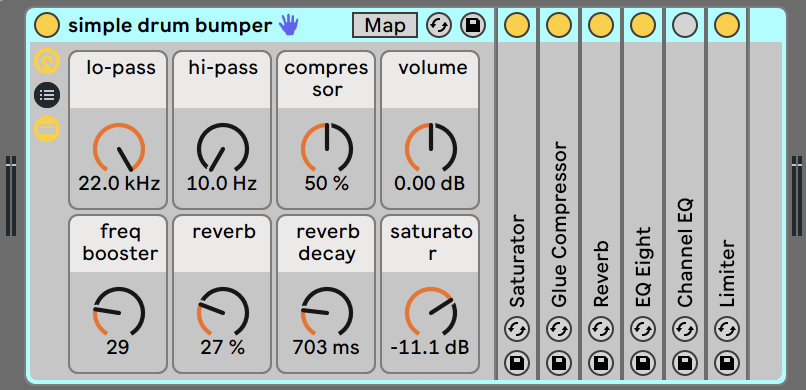Click the Limiter device title

coord(727,273)
